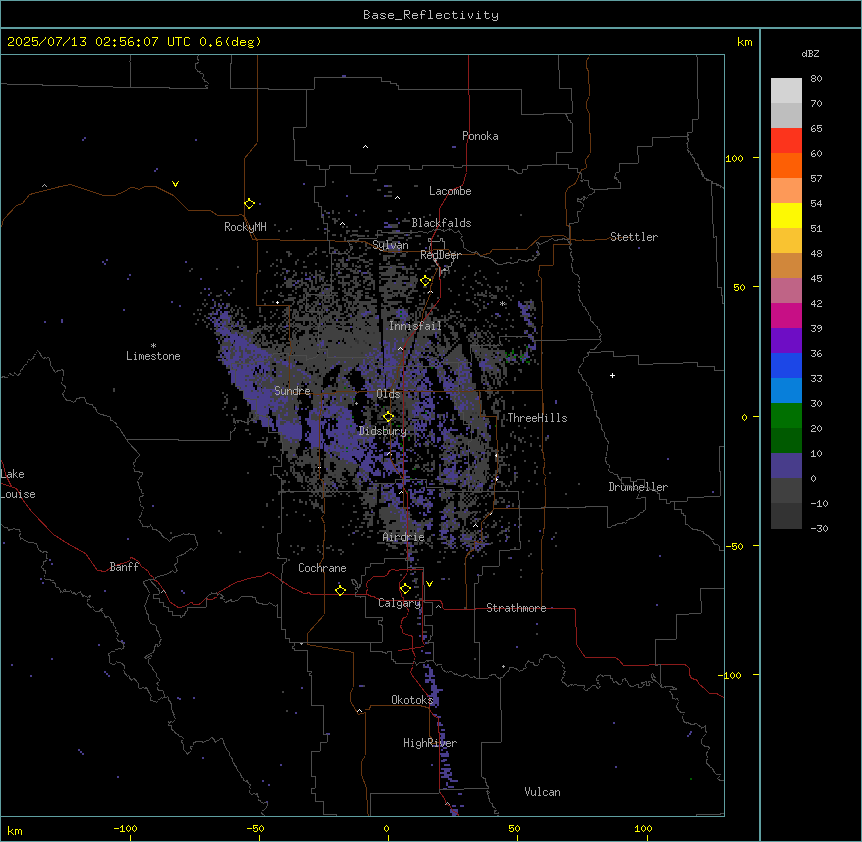Click the yellow diamond marker below RedDeer
The image size is (862, 842).
[x=426, y=281]
